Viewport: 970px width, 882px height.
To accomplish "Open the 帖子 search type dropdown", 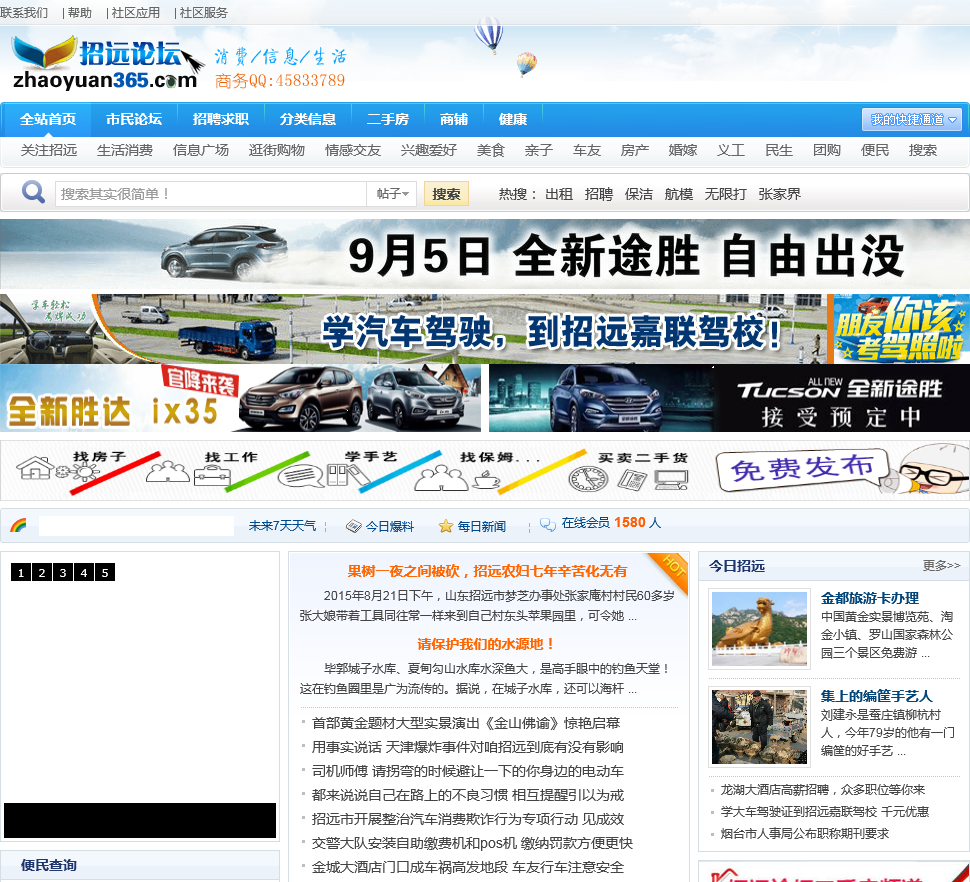I will tap(392, 194).
